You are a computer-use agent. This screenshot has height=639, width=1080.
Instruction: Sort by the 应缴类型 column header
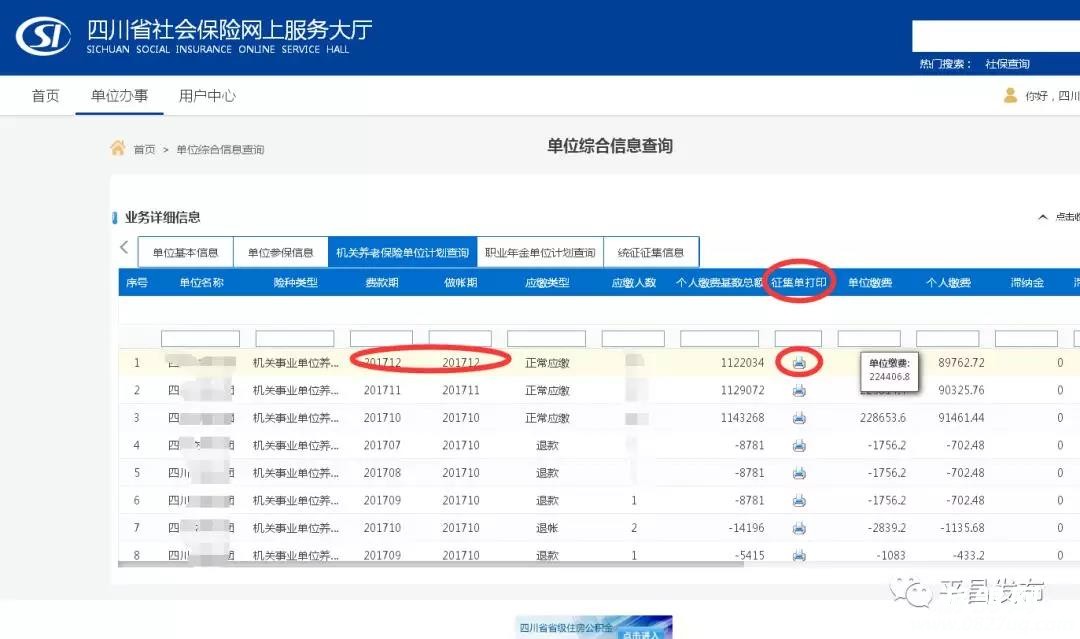547,282
